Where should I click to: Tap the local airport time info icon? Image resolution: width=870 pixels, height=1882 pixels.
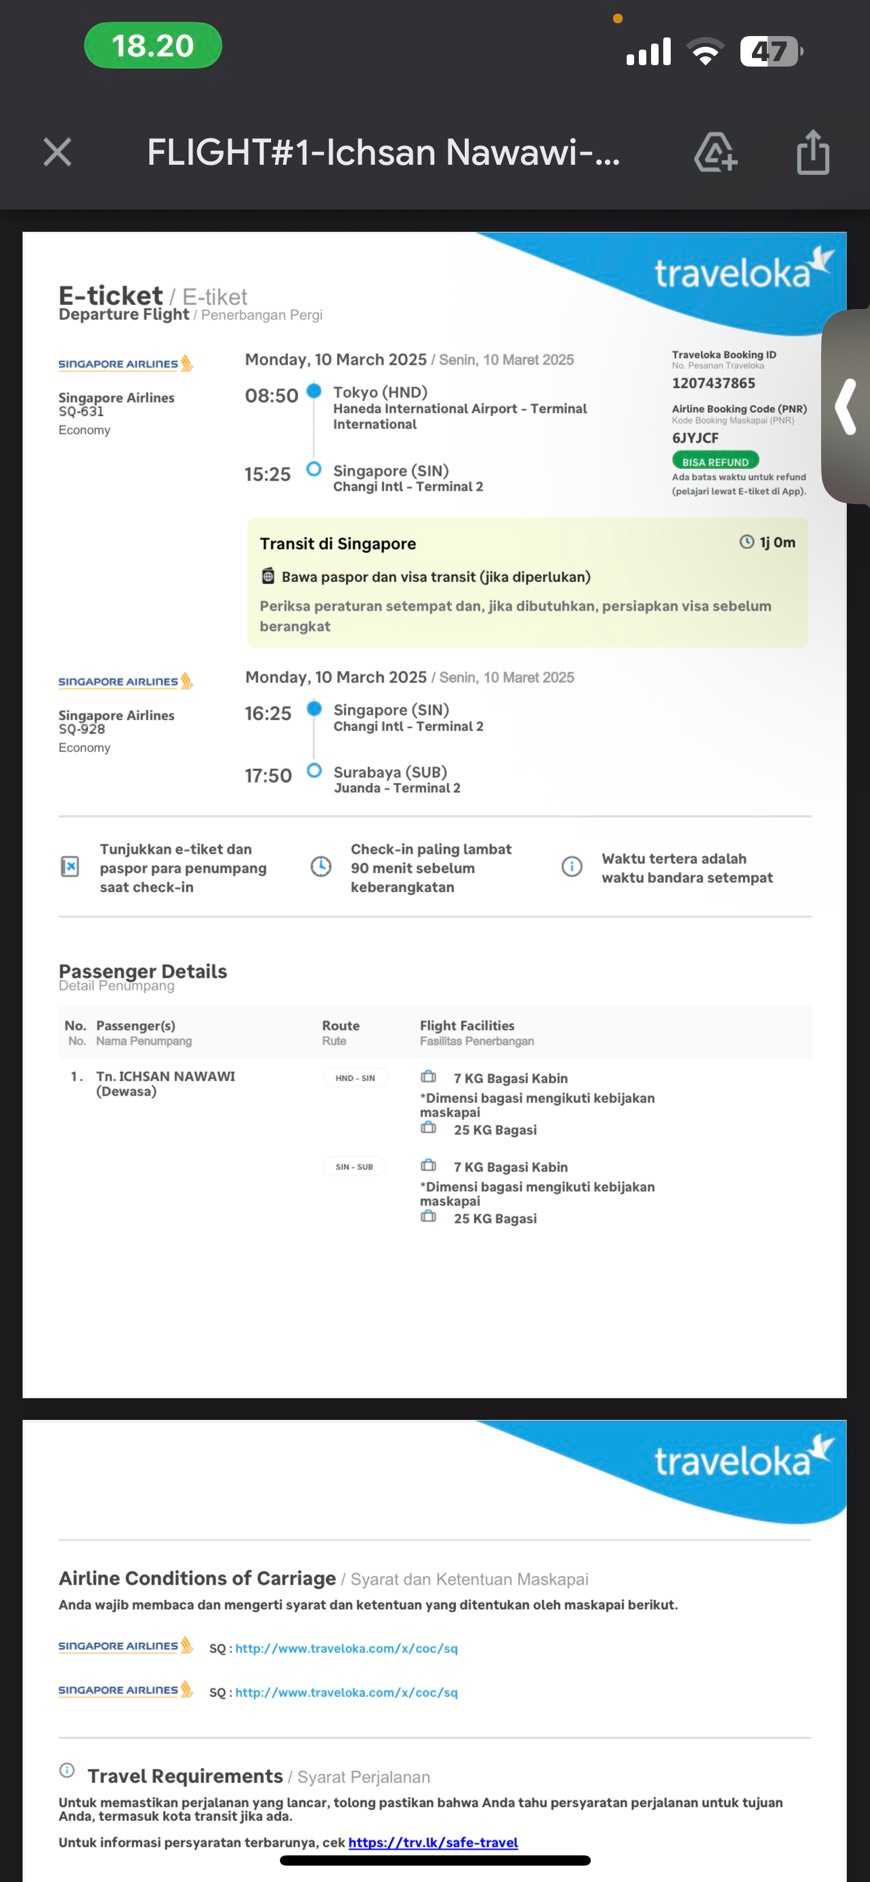coord(572,867)
